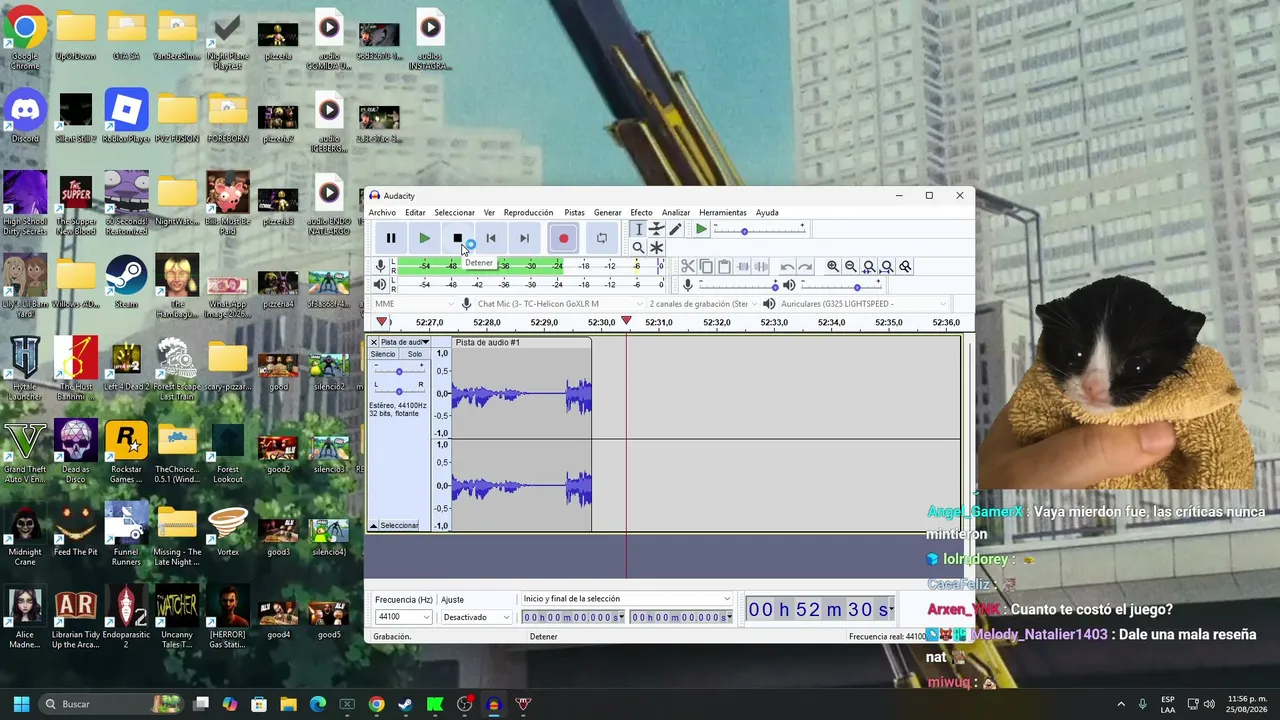Image resolution: width=1280 pixels, height=720 pixels.
Task: Click the Silence audio icon
Action: 761,266
